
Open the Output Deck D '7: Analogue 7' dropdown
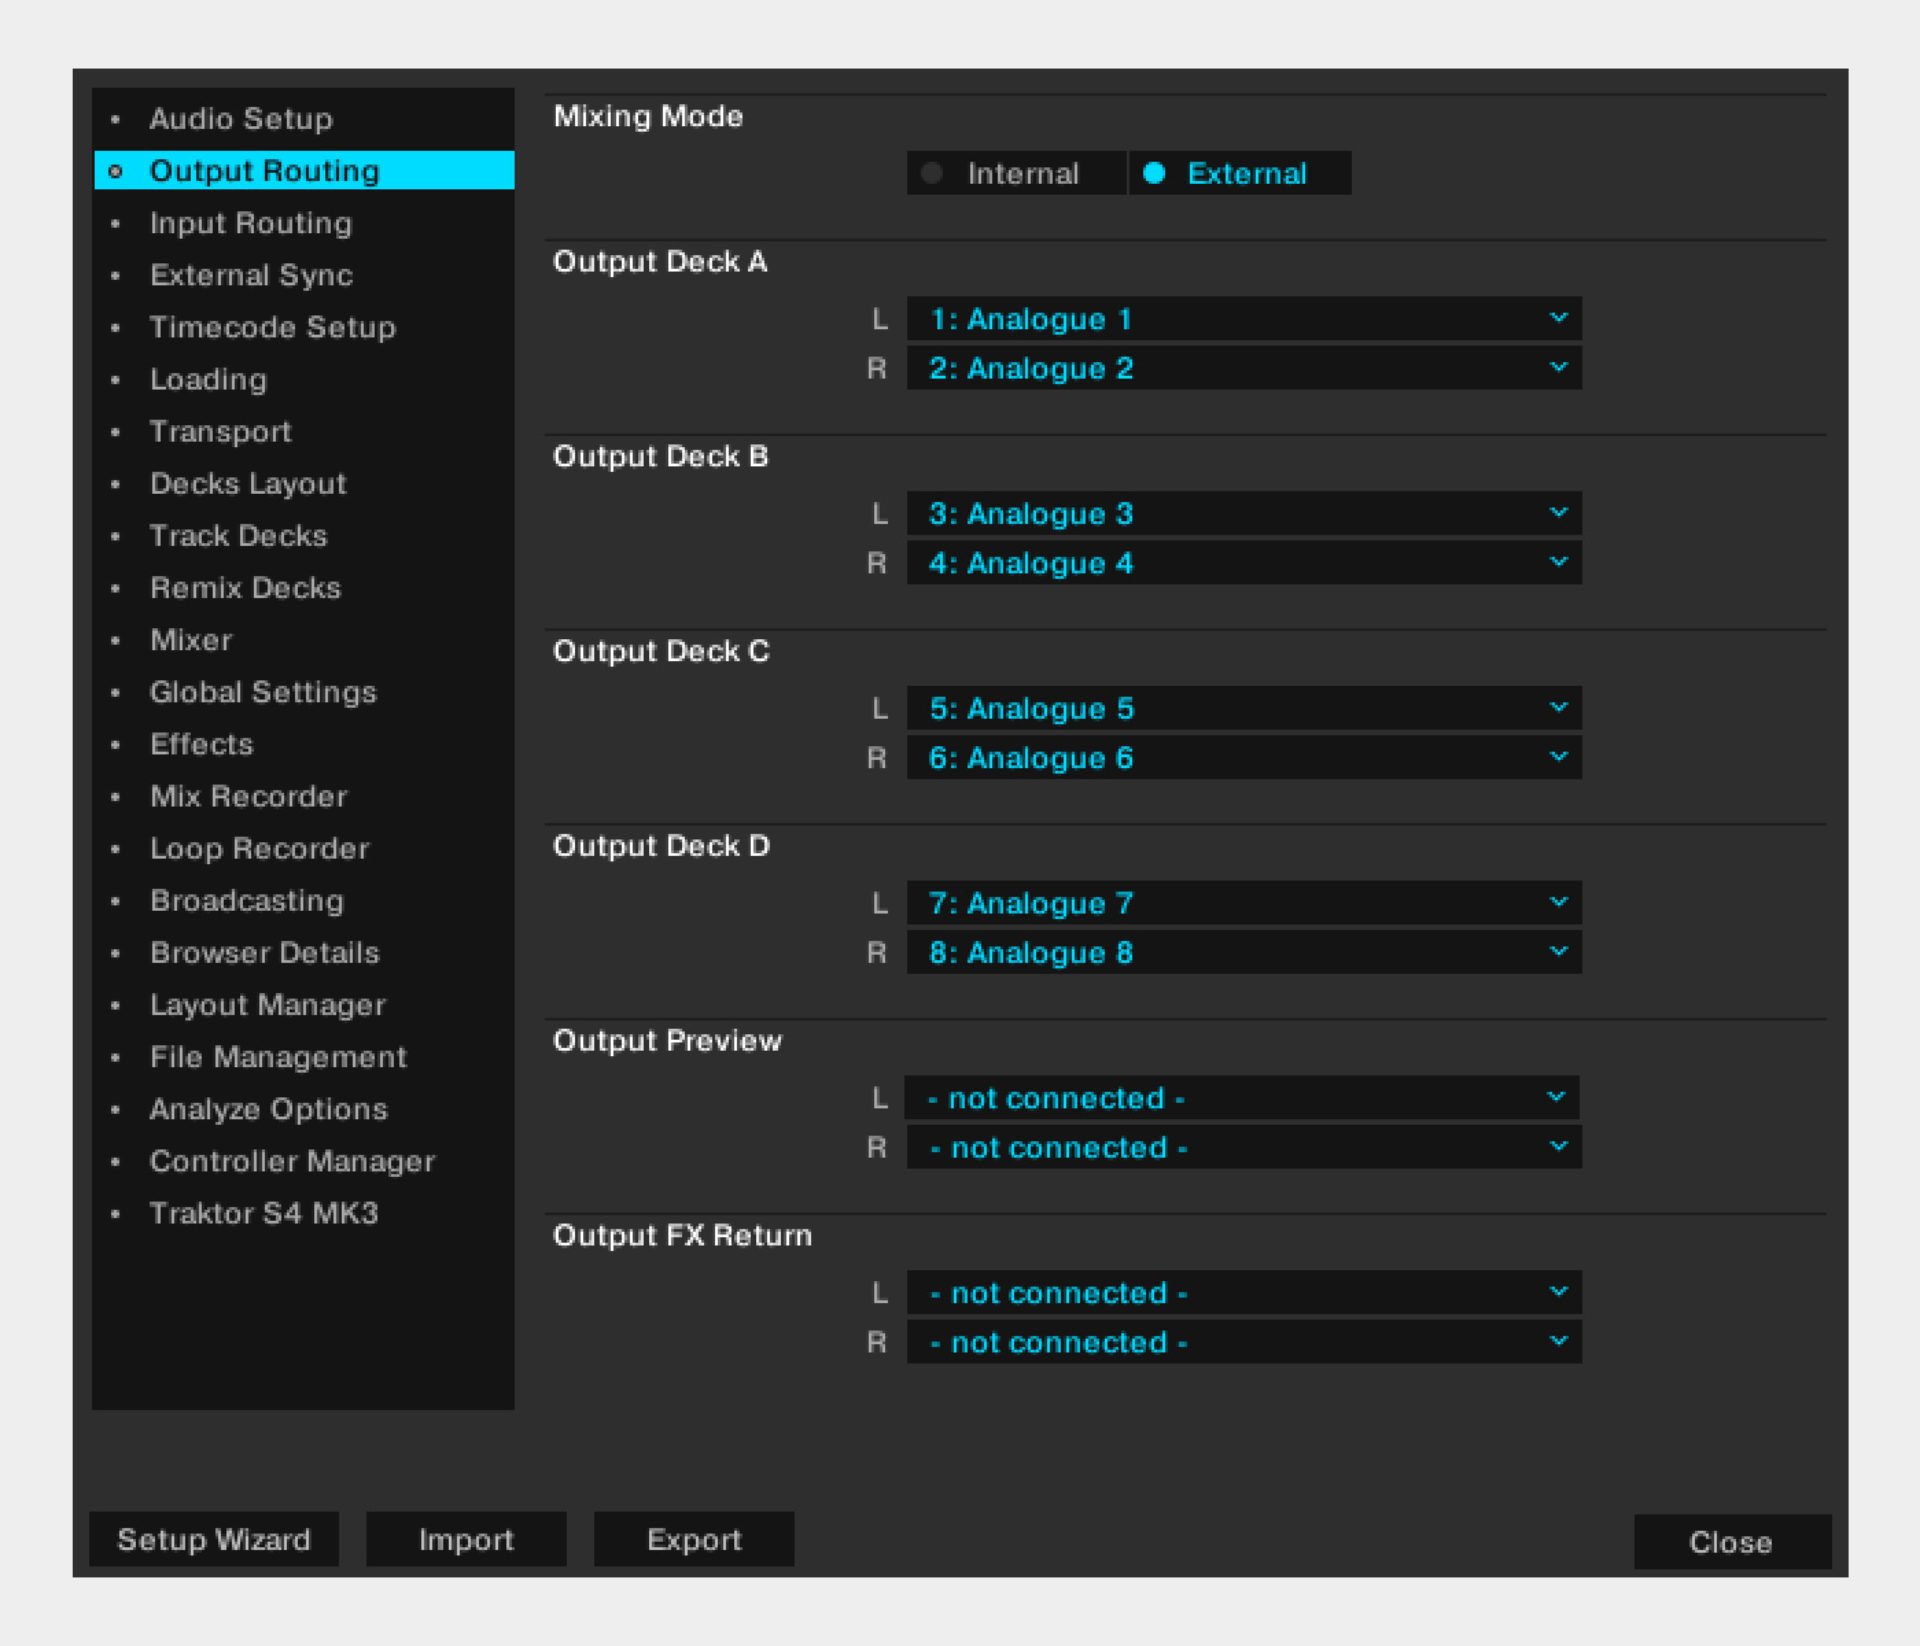(x=1243, y=903)
